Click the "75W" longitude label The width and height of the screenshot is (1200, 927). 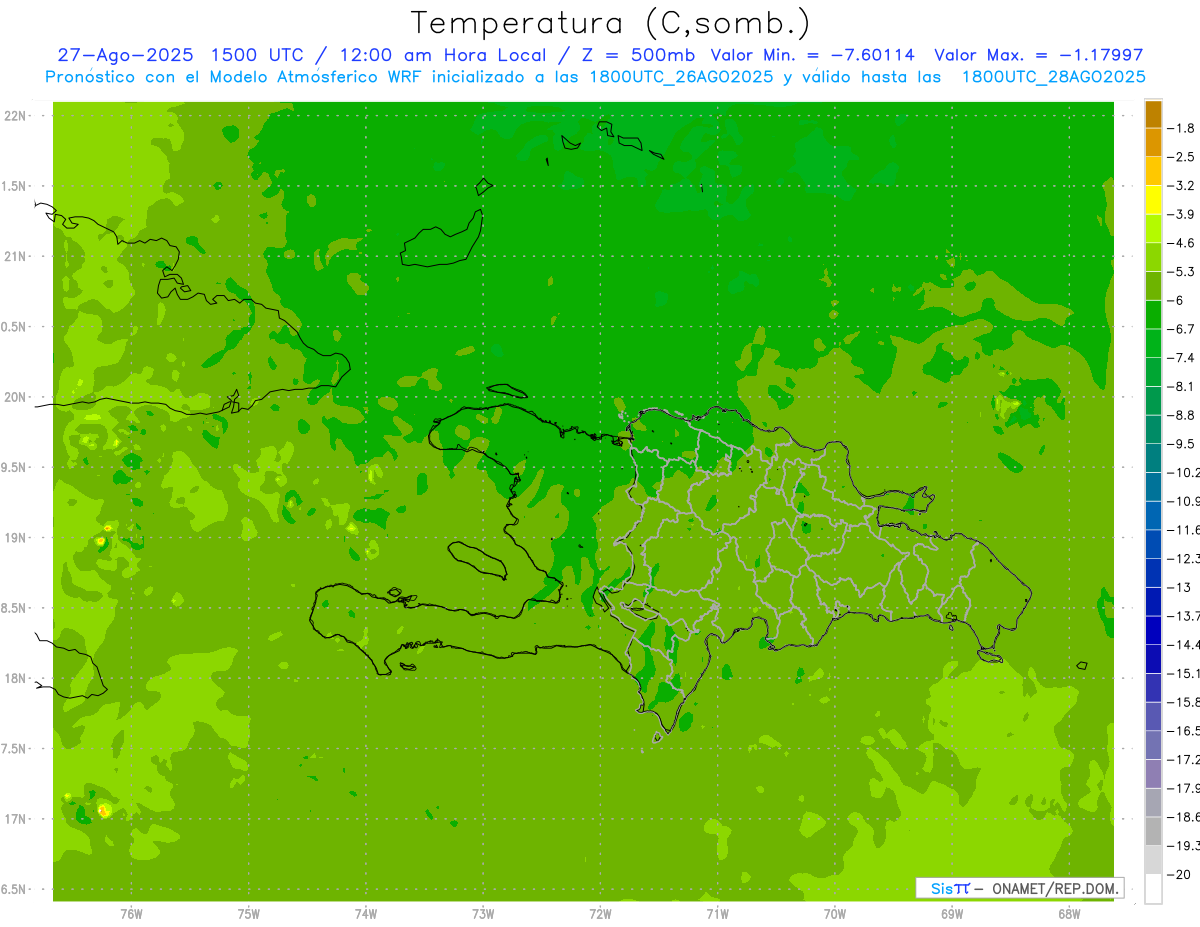pyautogui.click(x=249, y=913)
